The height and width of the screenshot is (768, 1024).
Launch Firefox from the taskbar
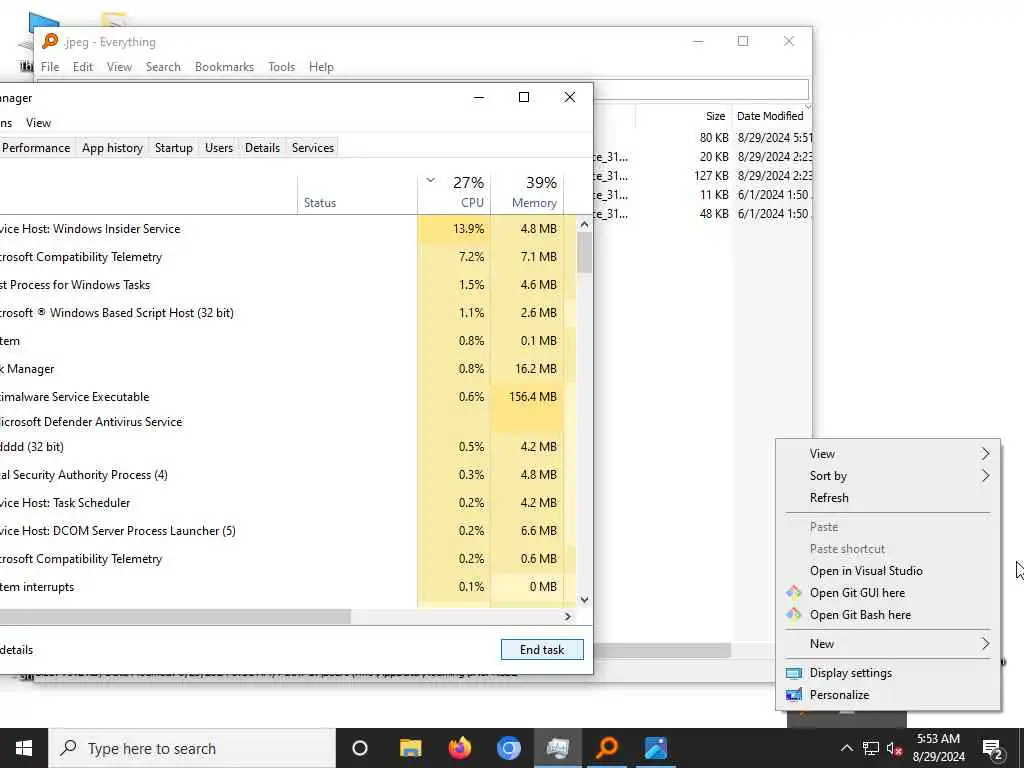point(460,748)
